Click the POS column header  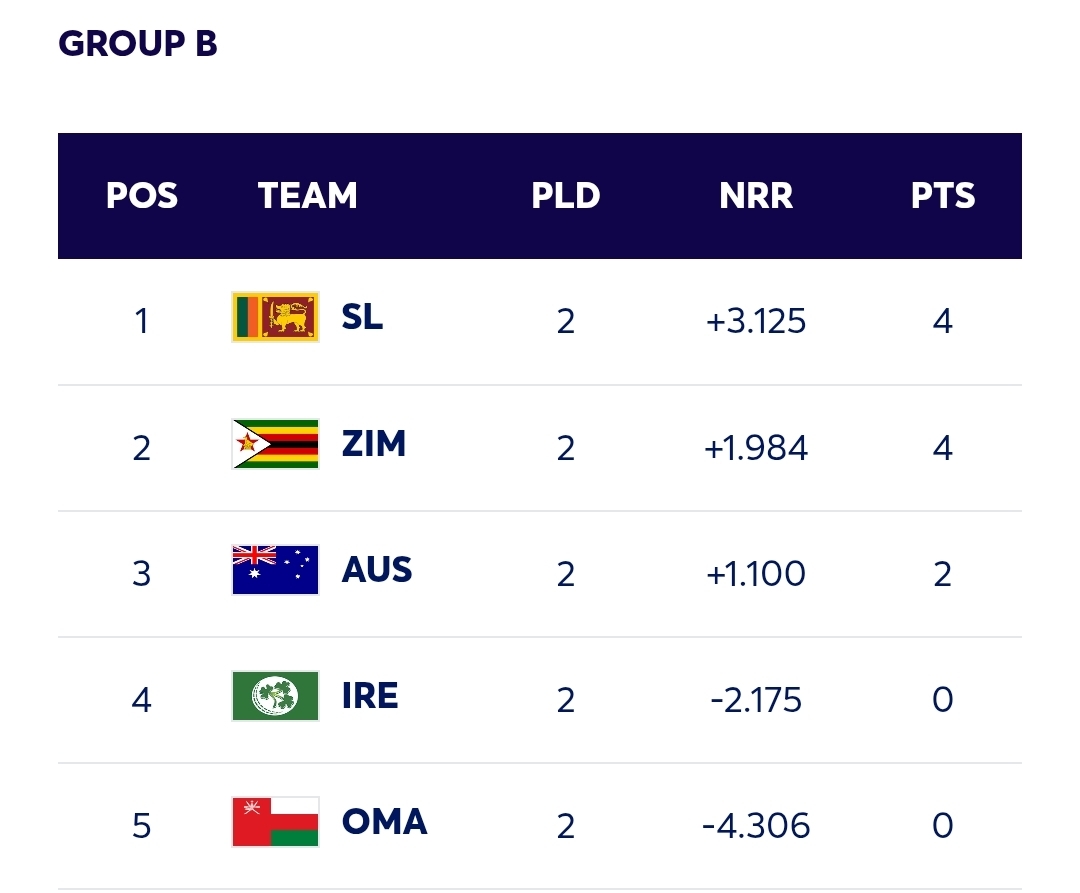[x=142, y=196]
